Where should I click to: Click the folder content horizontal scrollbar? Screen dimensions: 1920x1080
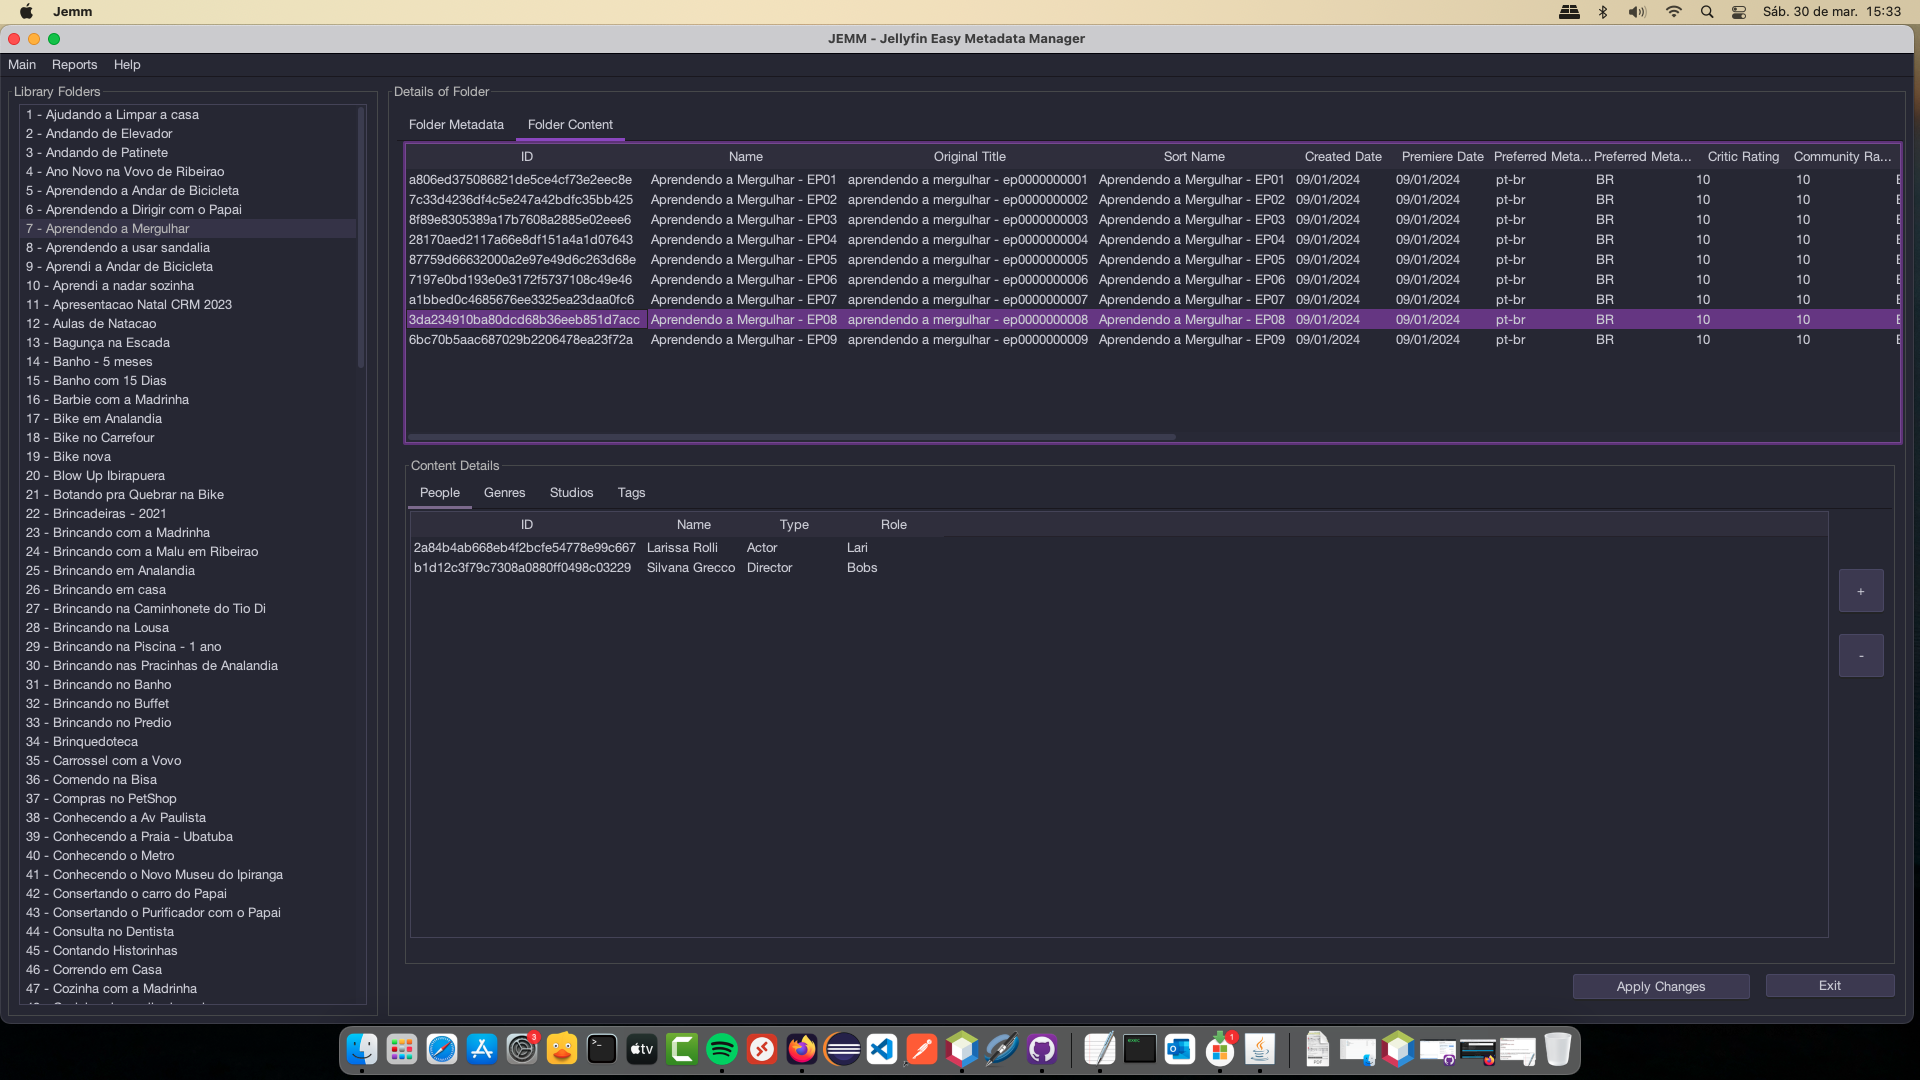tap(790, 437)
